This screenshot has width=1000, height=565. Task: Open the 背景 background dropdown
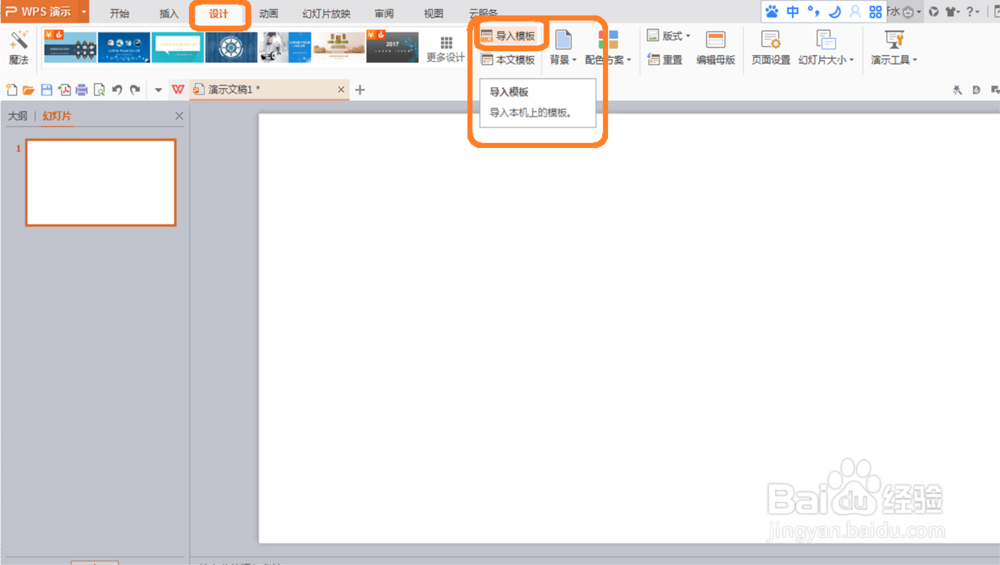[x=562, y=48]
